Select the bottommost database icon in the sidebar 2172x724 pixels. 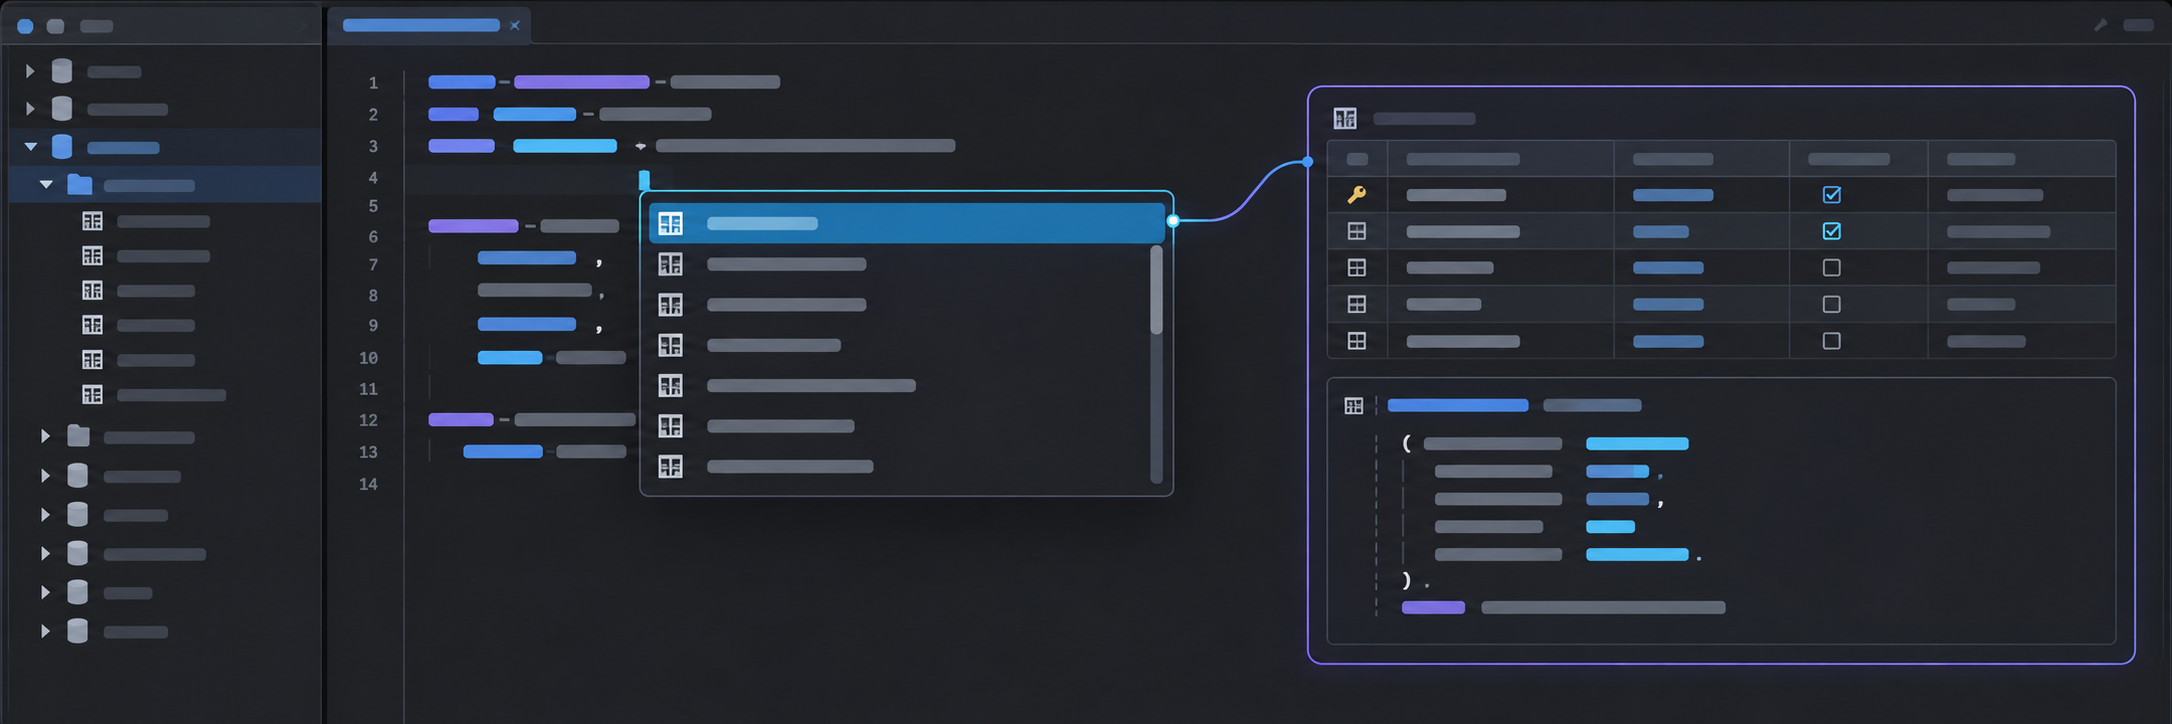(x=77, y=631)
